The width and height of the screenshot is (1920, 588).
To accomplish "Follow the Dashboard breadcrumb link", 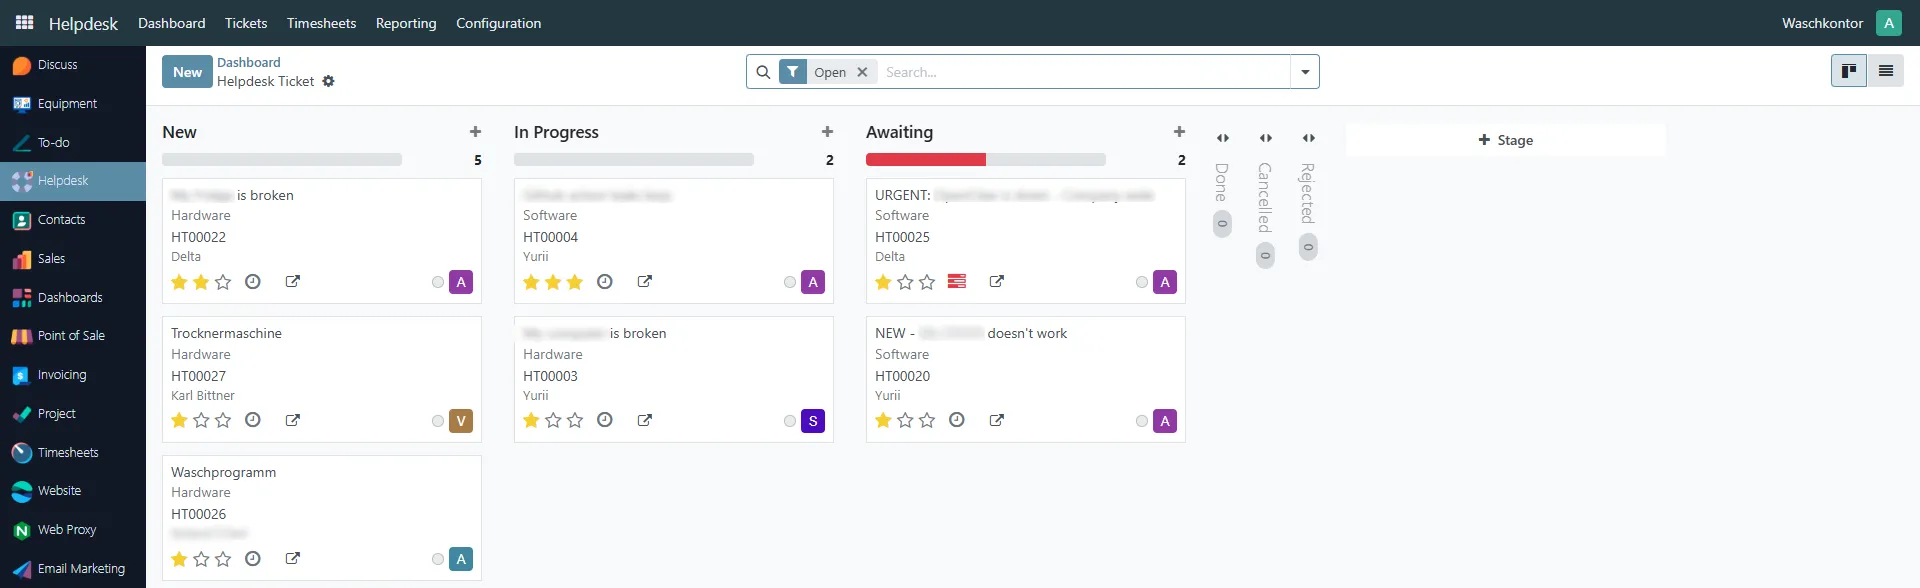I will tap(249, 62).
